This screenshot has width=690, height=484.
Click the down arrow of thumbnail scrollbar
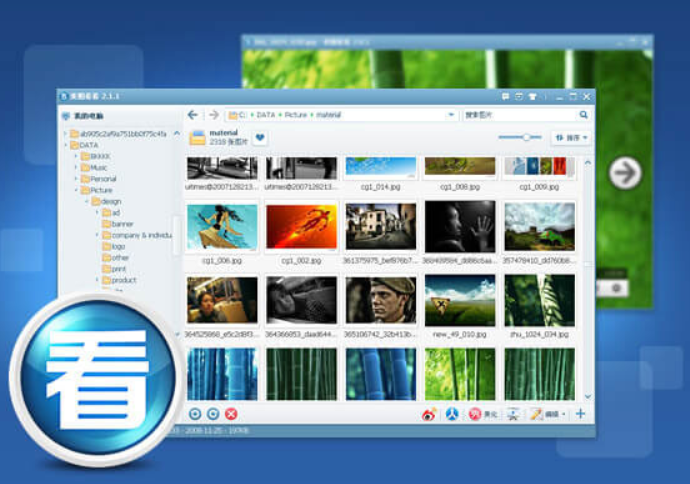click(587, 397)
